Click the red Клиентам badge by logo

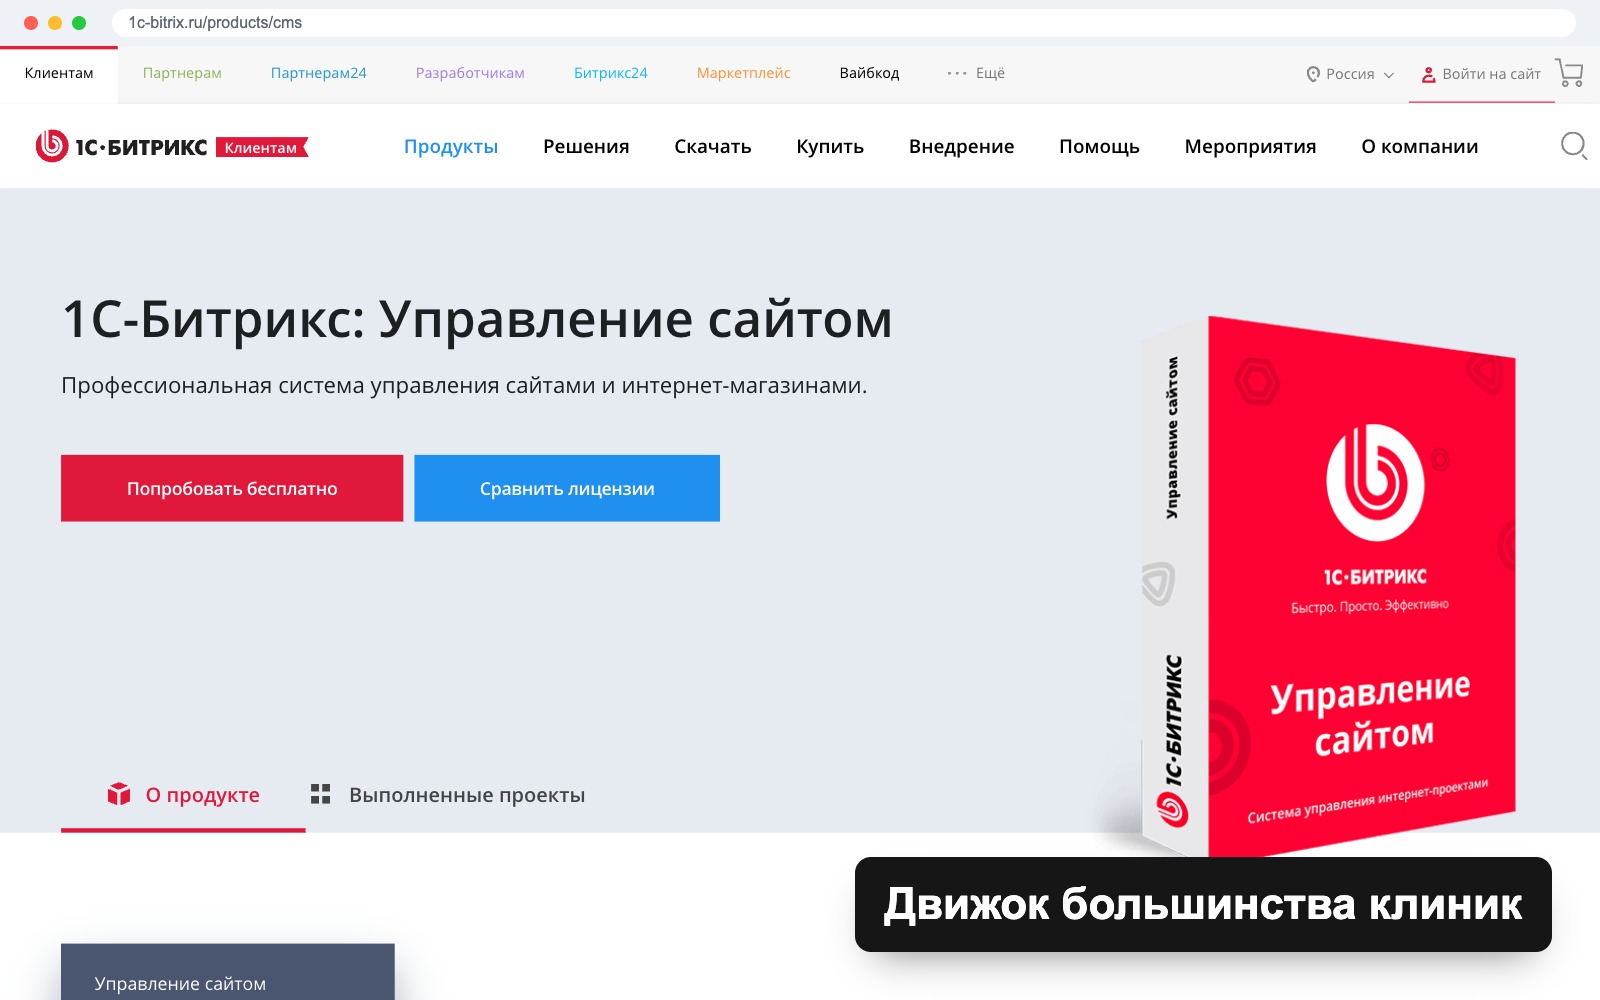tap(262, 147)
